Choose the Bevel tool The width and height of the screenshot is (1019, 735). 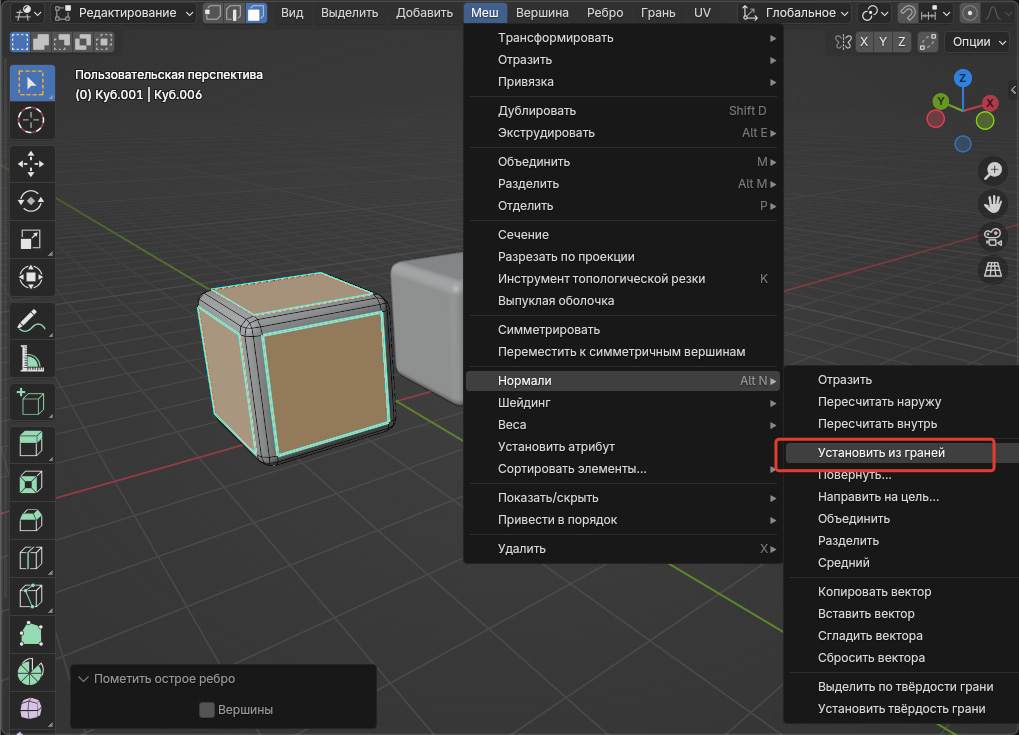pos(31,520)
